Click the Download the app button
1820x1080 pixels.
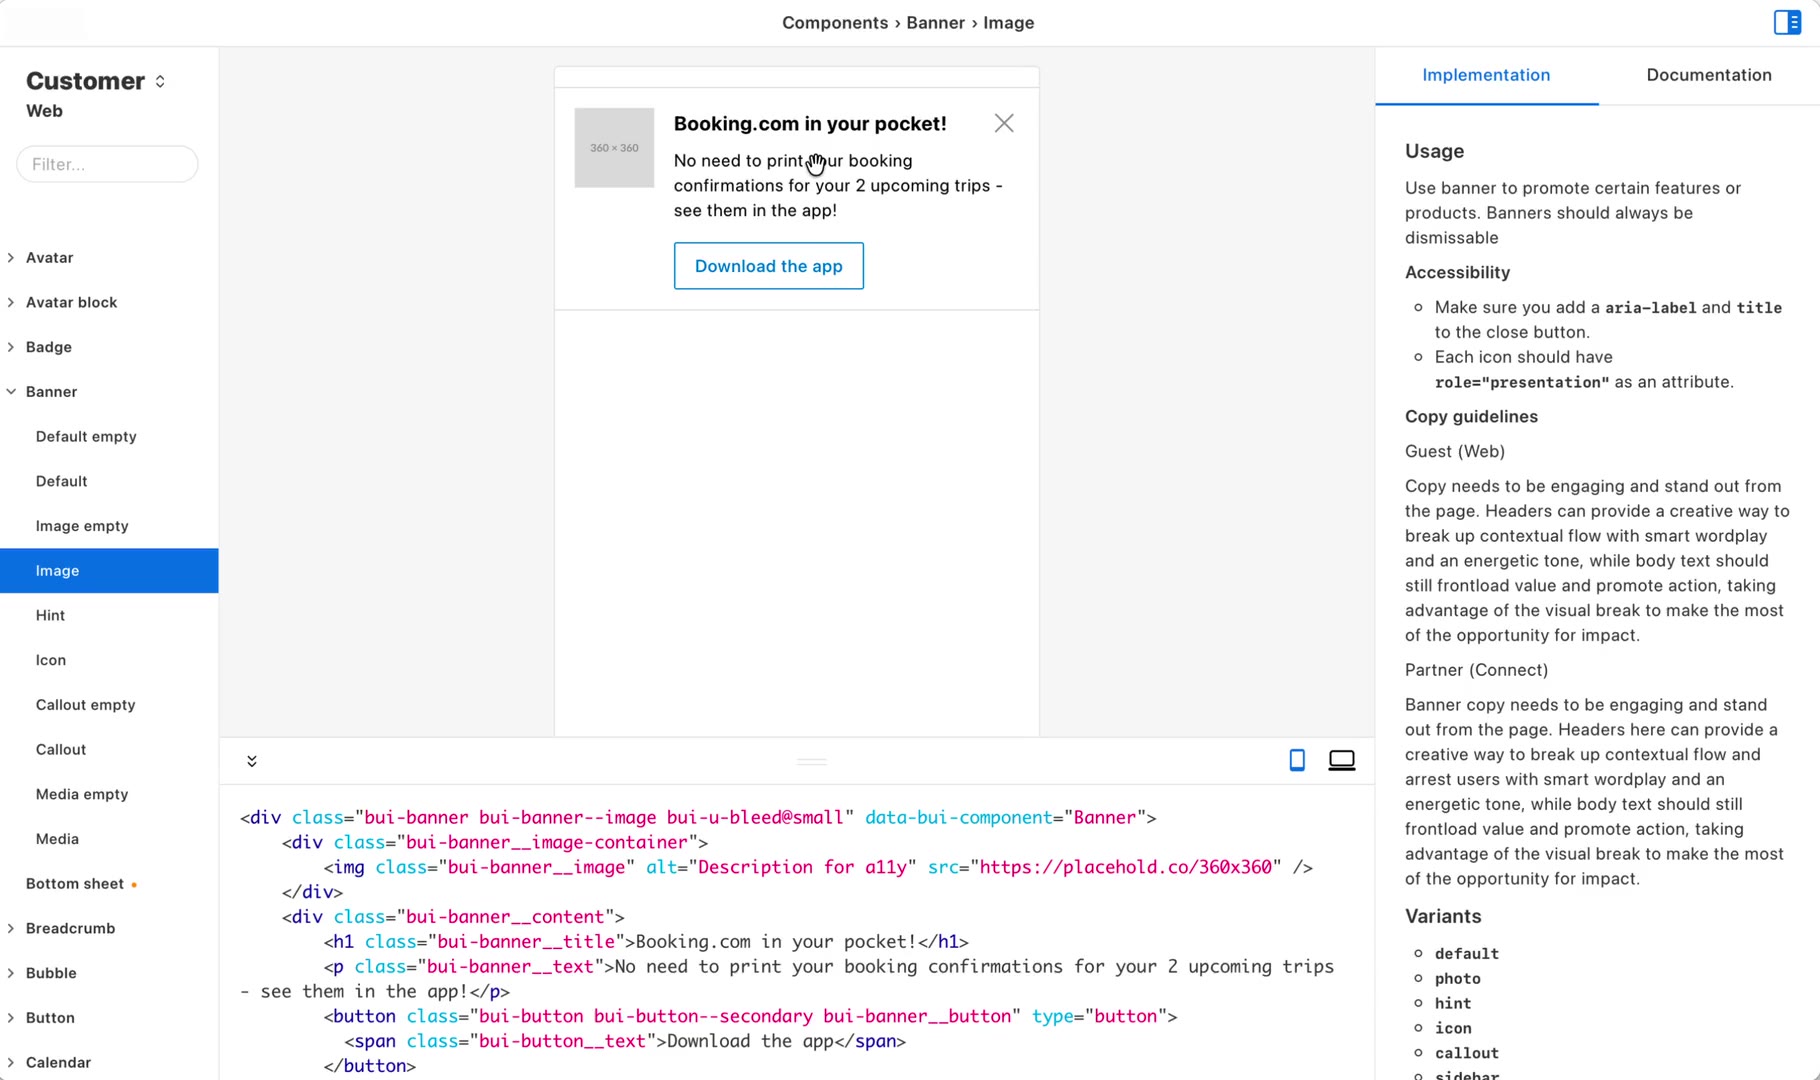768,266
